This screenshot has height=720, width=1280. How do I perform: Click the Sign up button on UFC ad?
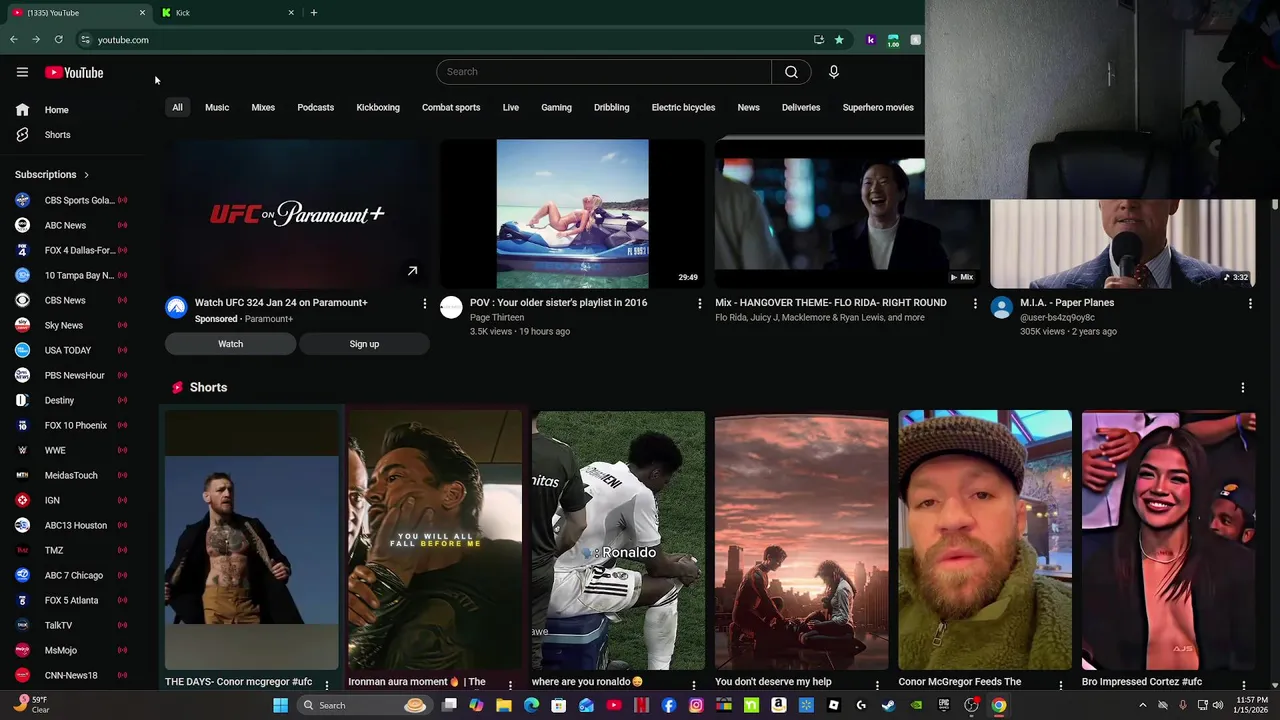tap(364, 344)
